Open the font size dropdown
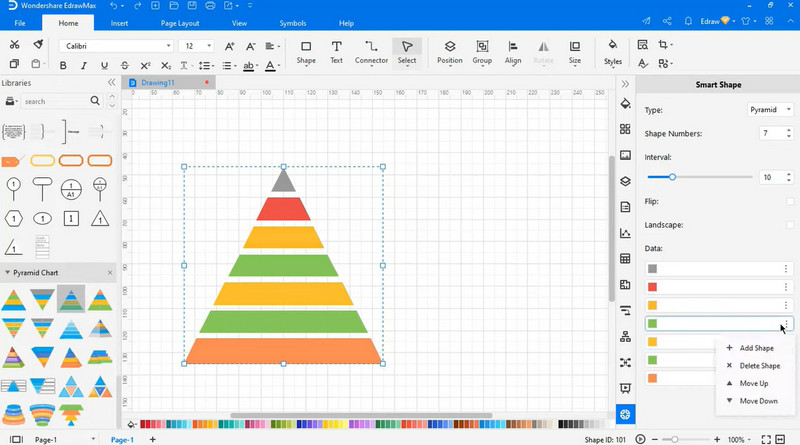The height and width of the screenshot is (445, 800). pyautogui.click(x=209, y=46)
